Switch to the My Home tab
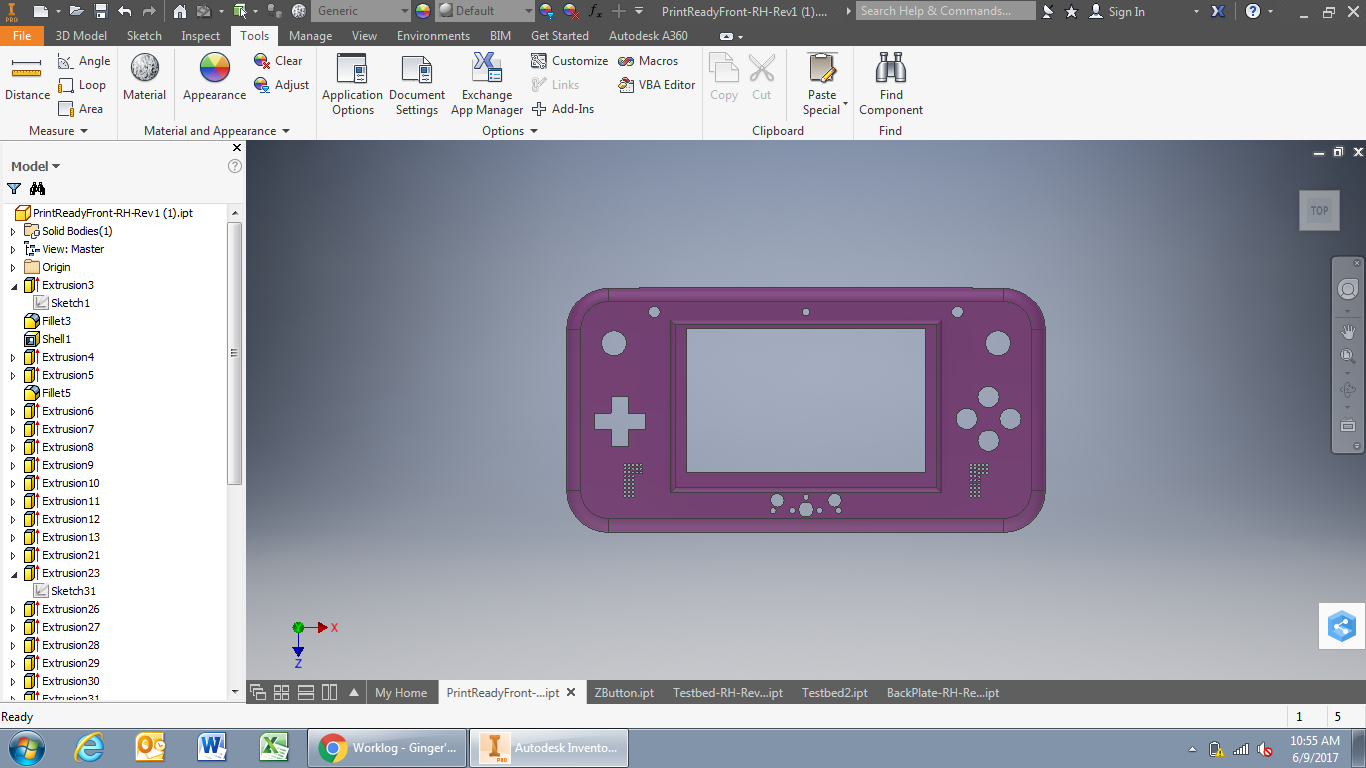Viewport: 1366px width, 768px height. (401, 692)
